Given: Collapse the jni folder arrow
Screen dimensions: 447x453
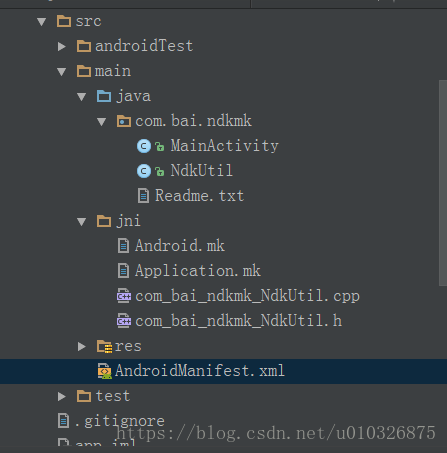Looking at the screenshot, I should pyautogui.click(x=82, y=222).
